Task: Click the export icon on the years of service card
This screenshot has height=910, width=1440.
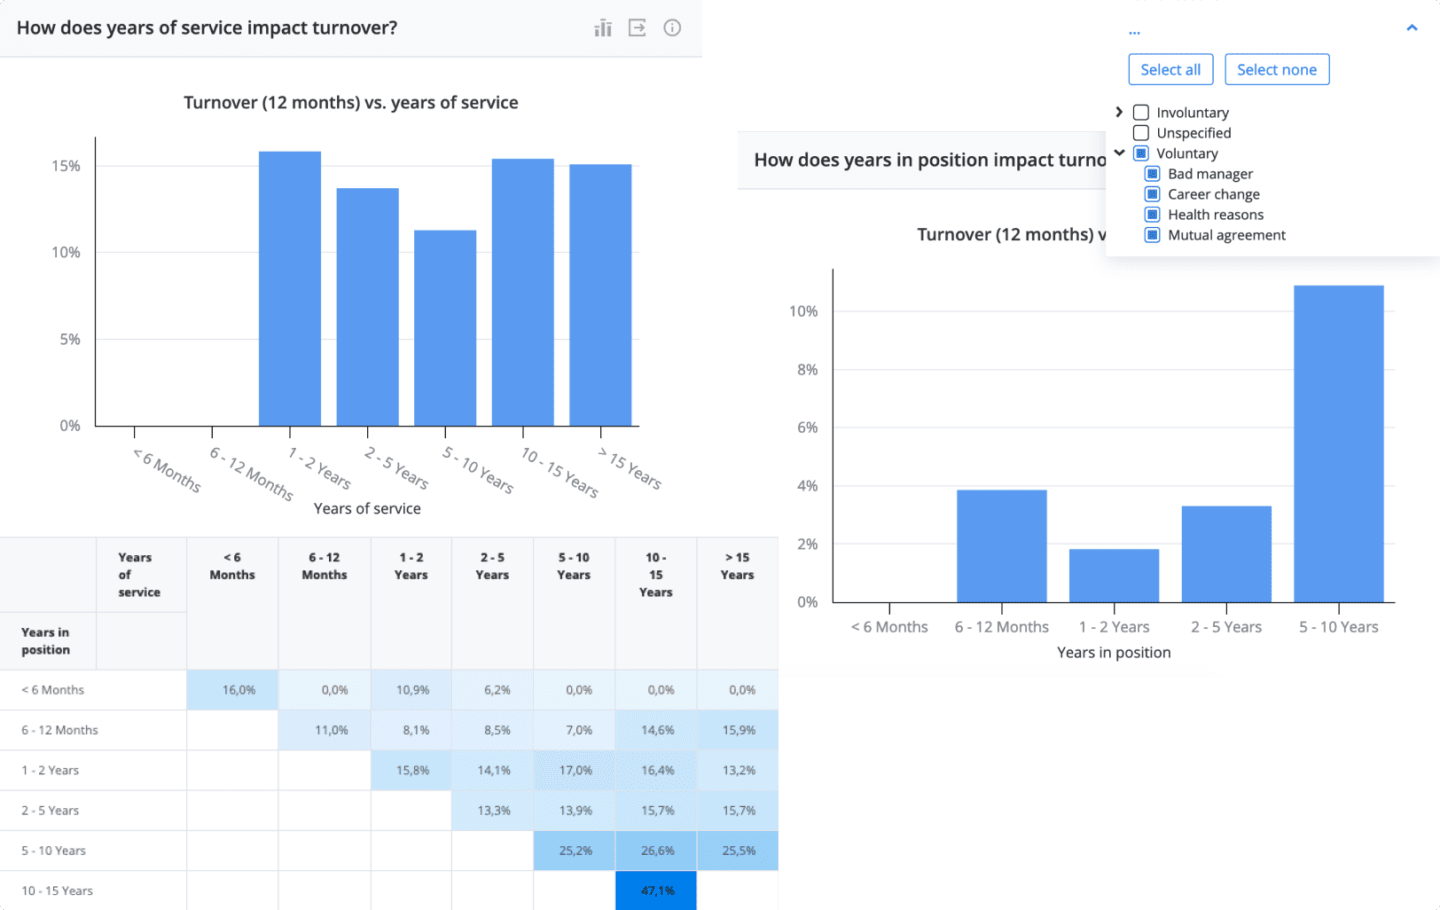Action: 637,28
